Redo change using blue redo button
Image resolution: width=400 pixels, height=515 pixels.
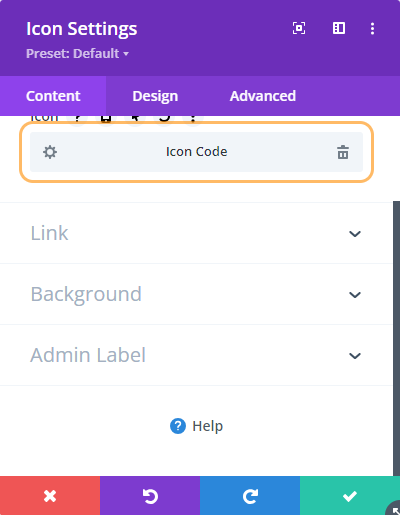[x=250, y=496]
